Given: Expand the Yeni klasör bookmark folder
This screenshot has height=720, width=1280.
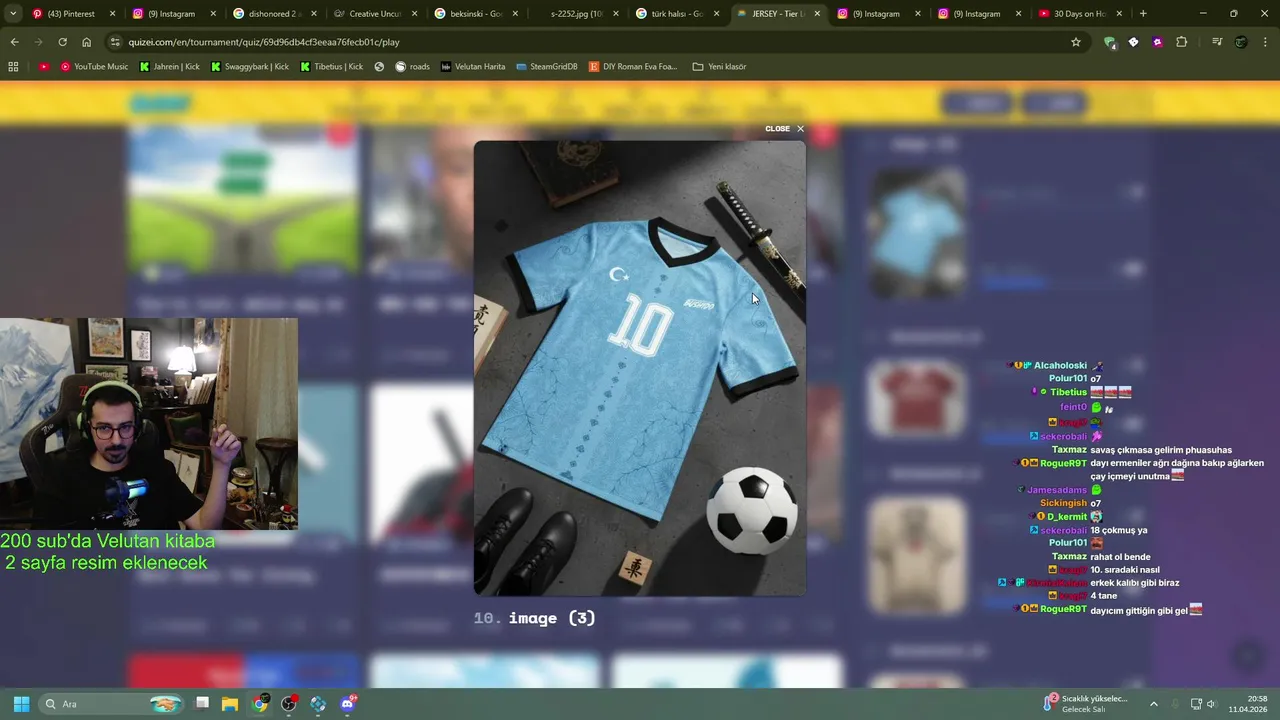Looking at the screenshot, I should [719, 66].
